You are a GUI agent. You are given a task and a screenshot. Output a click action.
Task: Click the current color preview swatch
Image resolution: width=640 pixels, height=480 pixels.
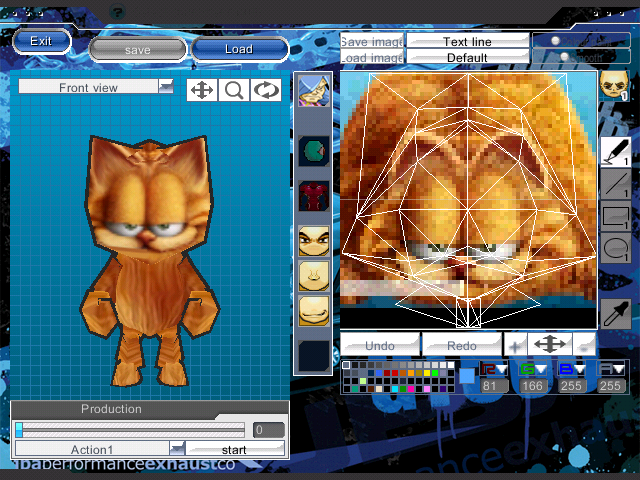click(x=467, y=376)
